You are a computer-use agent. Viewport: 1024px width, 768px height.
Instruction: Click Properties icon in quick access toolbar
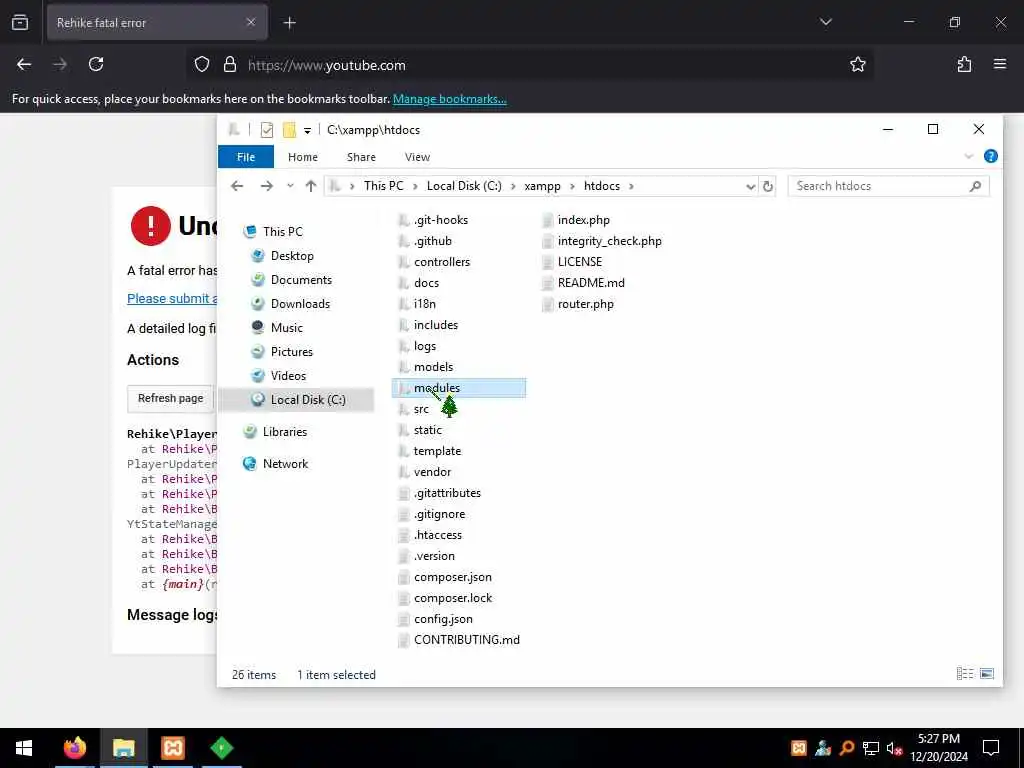click(266, 130)
